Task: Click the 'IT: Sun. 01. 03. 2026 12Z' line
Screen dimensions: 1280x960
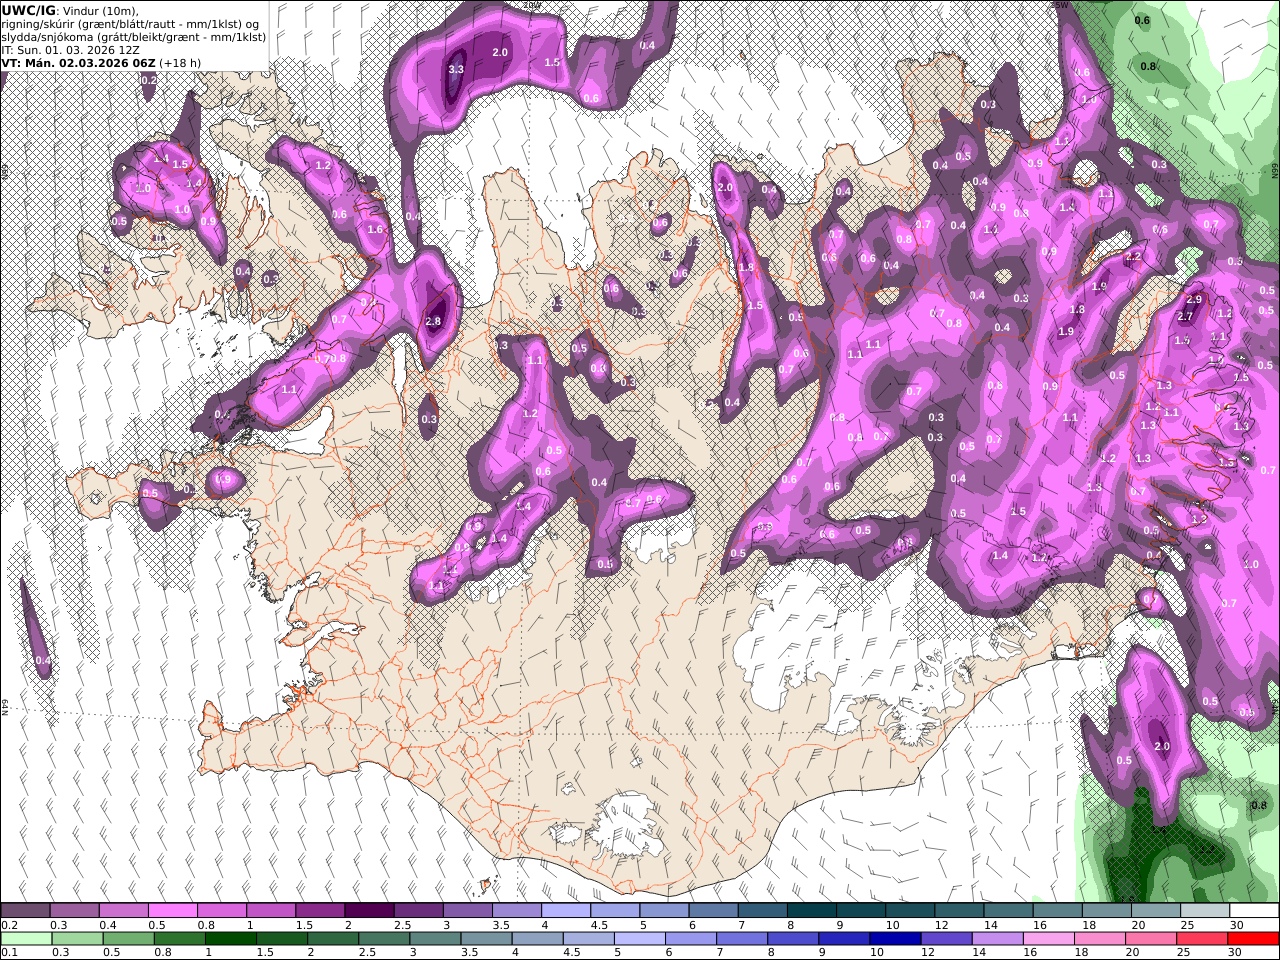Action: tap(72, 49)
